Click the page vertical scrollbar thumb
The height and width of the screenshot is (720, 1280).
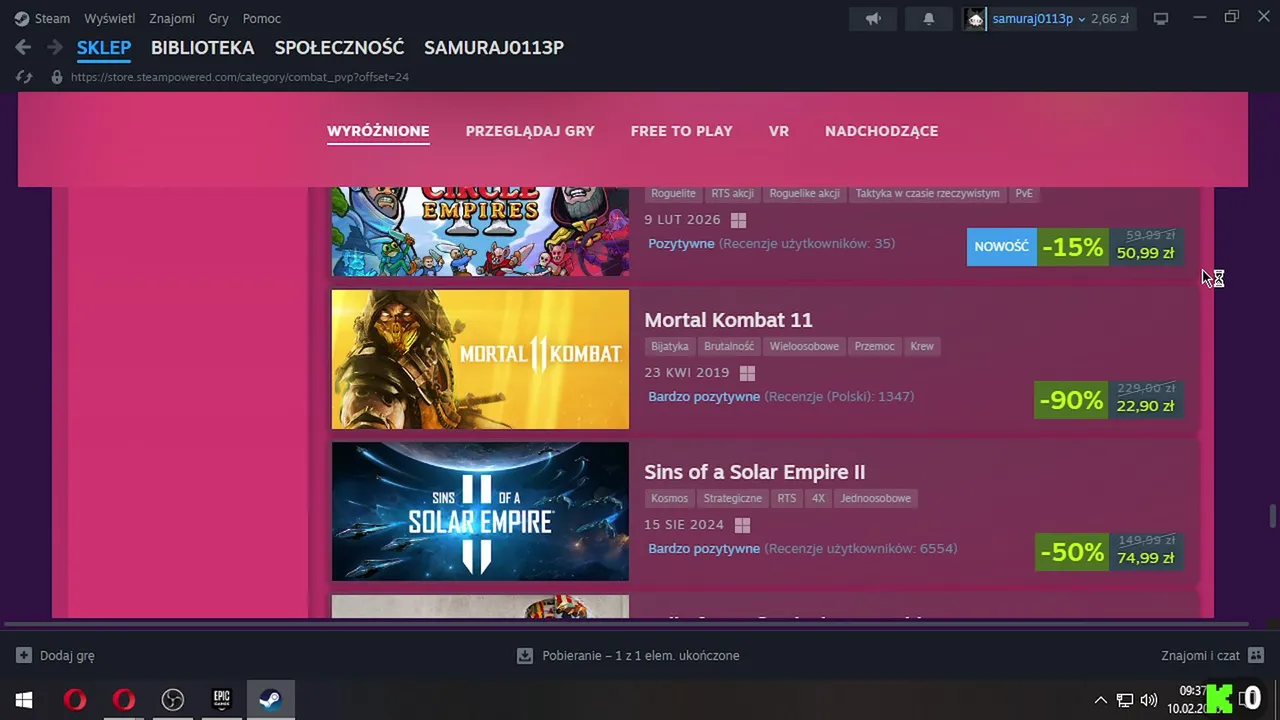[1273, 517]
